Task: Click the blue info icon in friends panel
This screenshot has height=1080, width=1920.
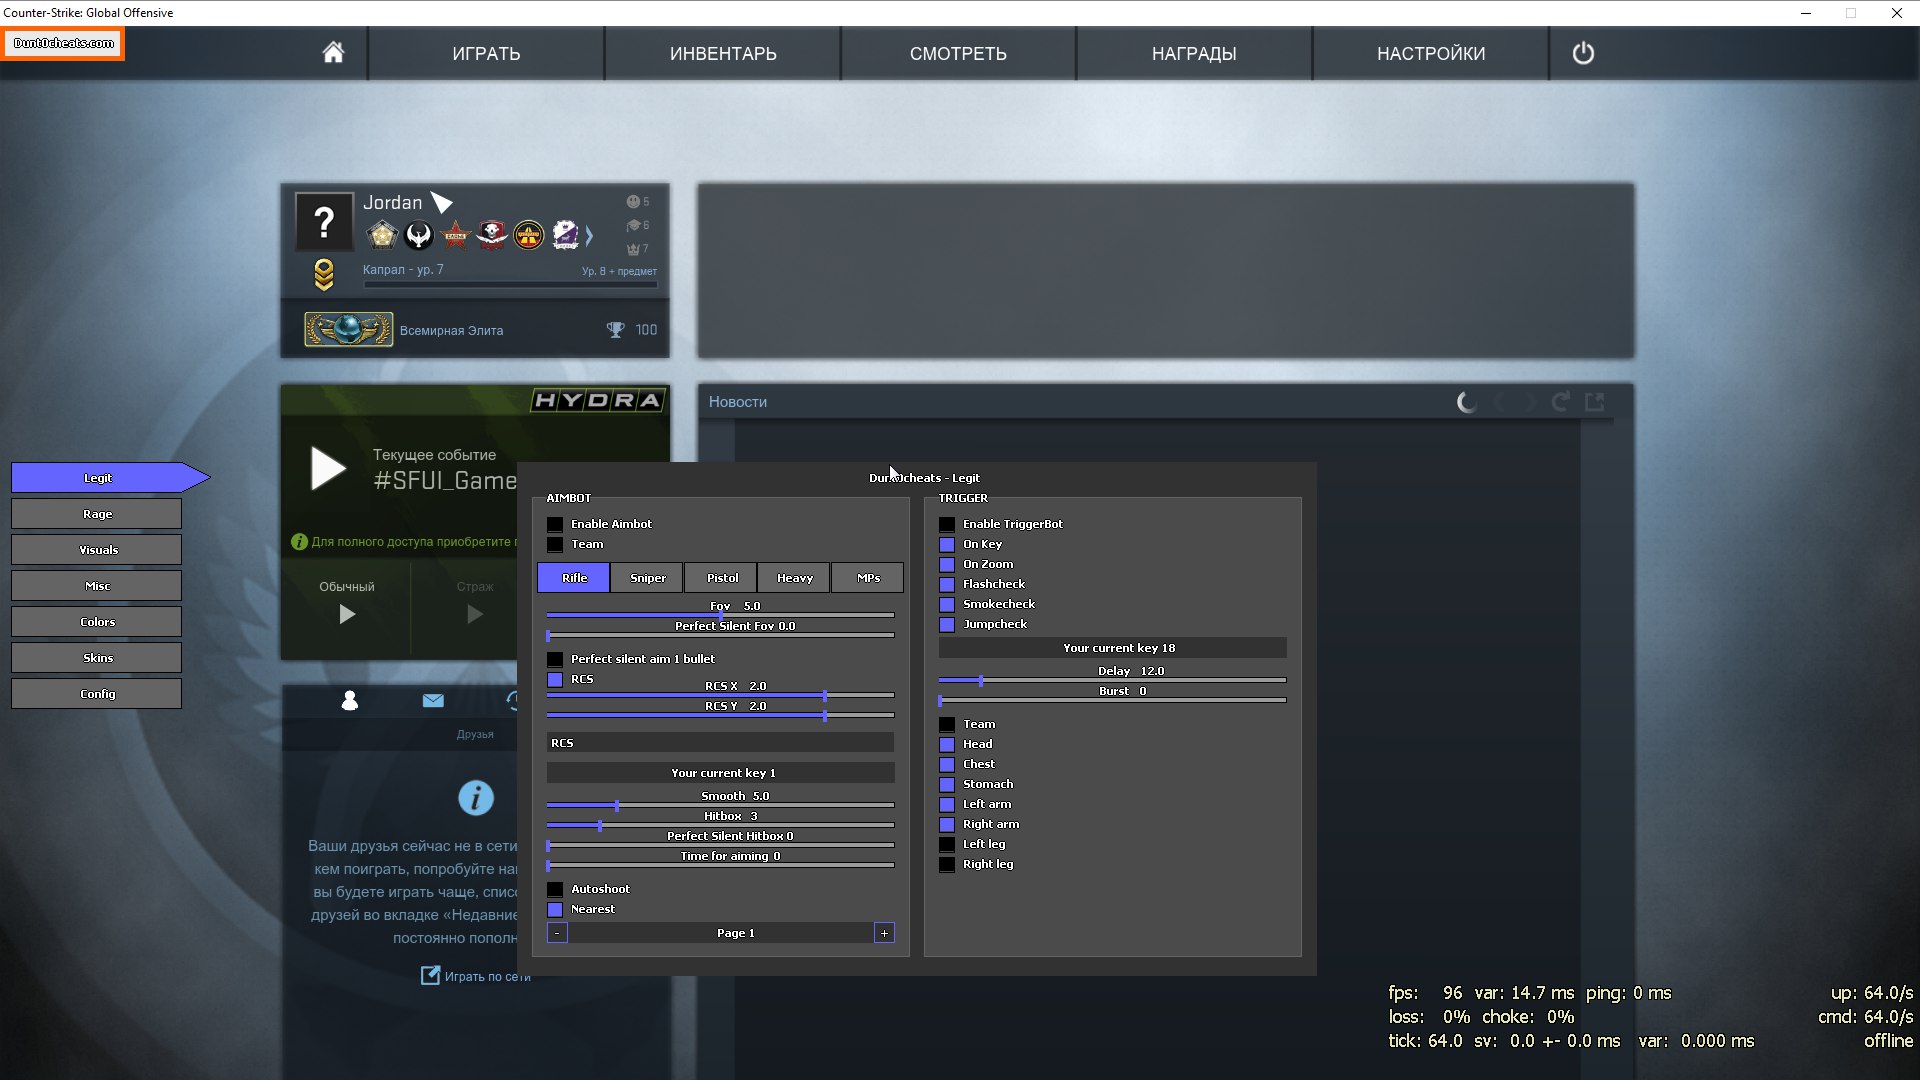Action: (475, 797)
